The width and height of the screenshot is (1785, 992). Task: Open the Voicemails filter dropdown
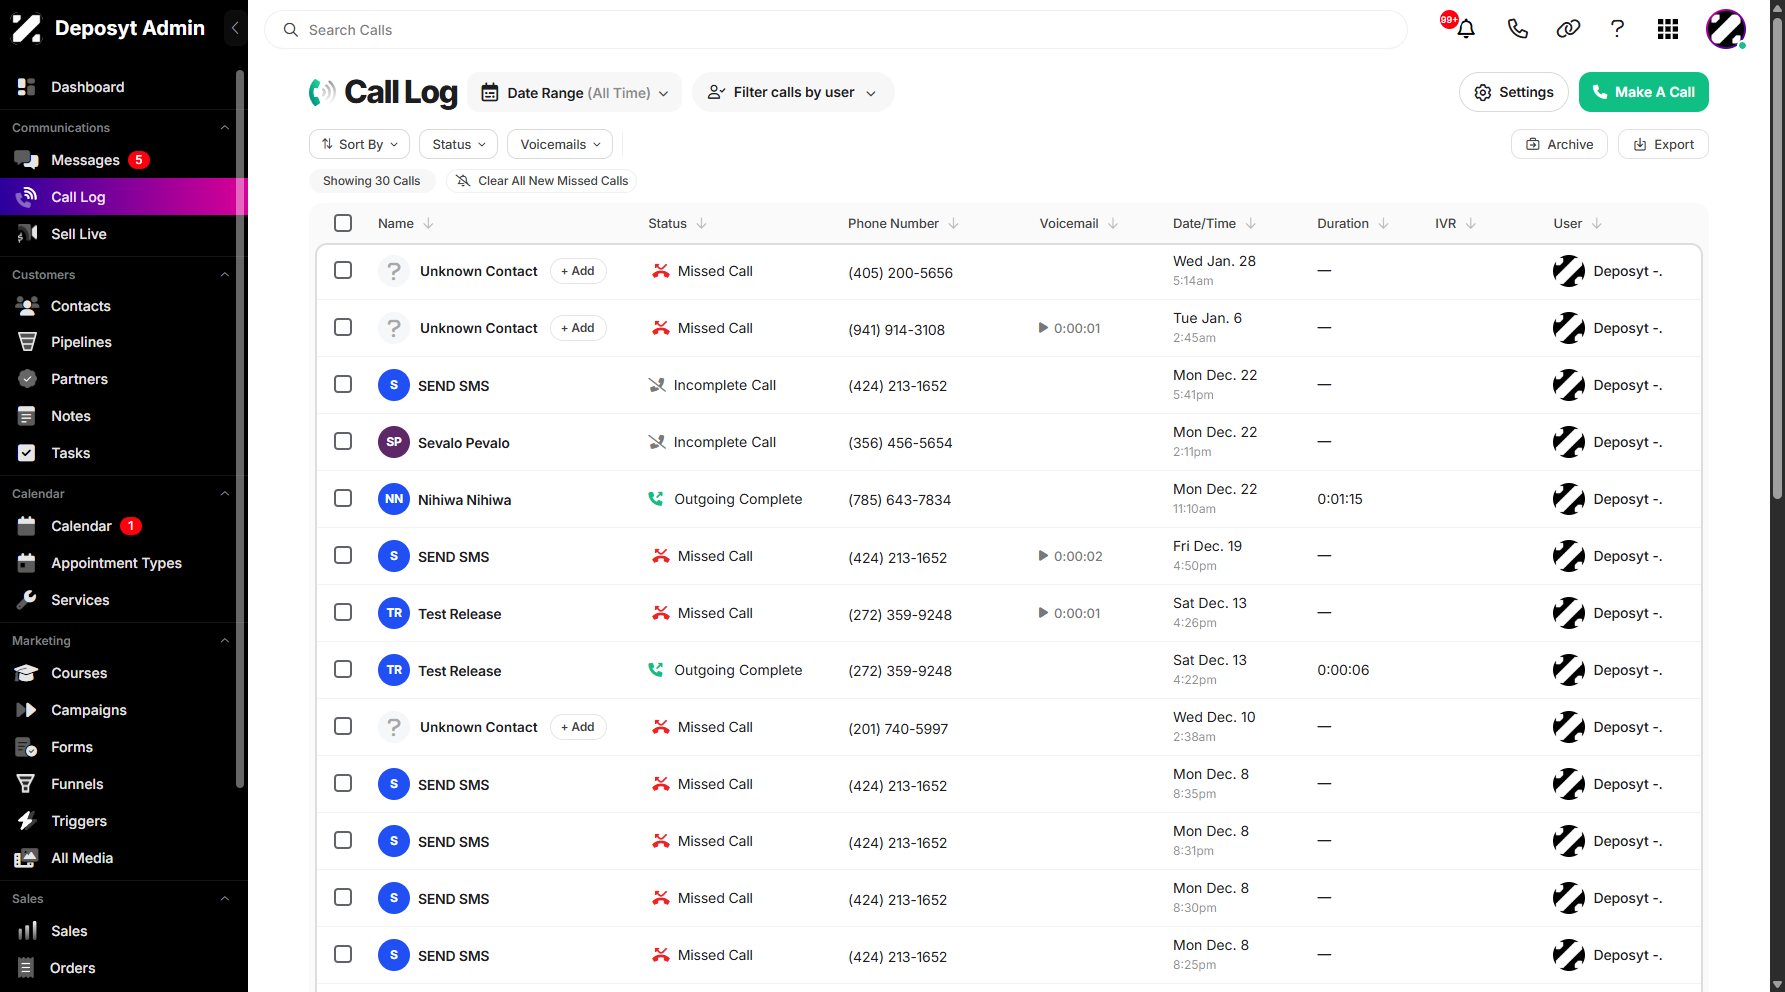click(x=560, y=144)
